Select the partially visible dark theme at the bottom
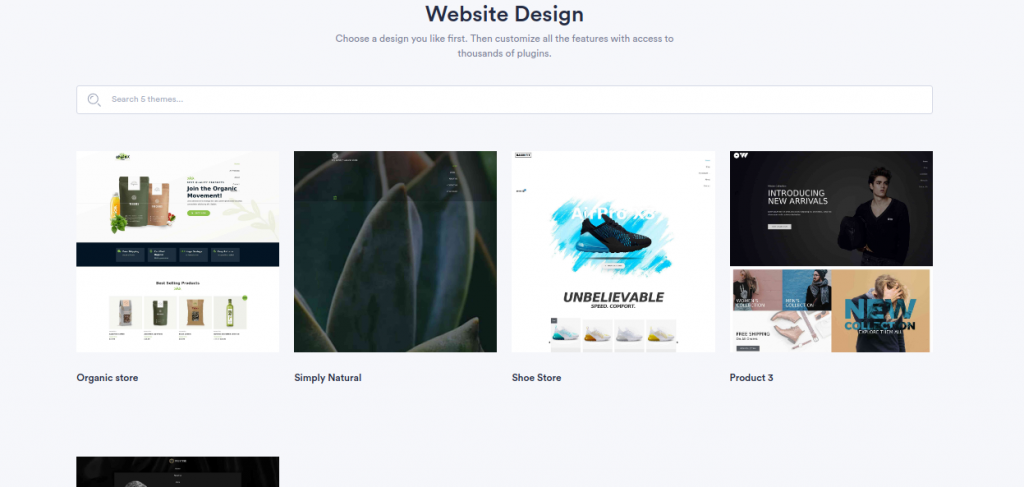The width and height of the screenshot is (1024, 487). 178,471
